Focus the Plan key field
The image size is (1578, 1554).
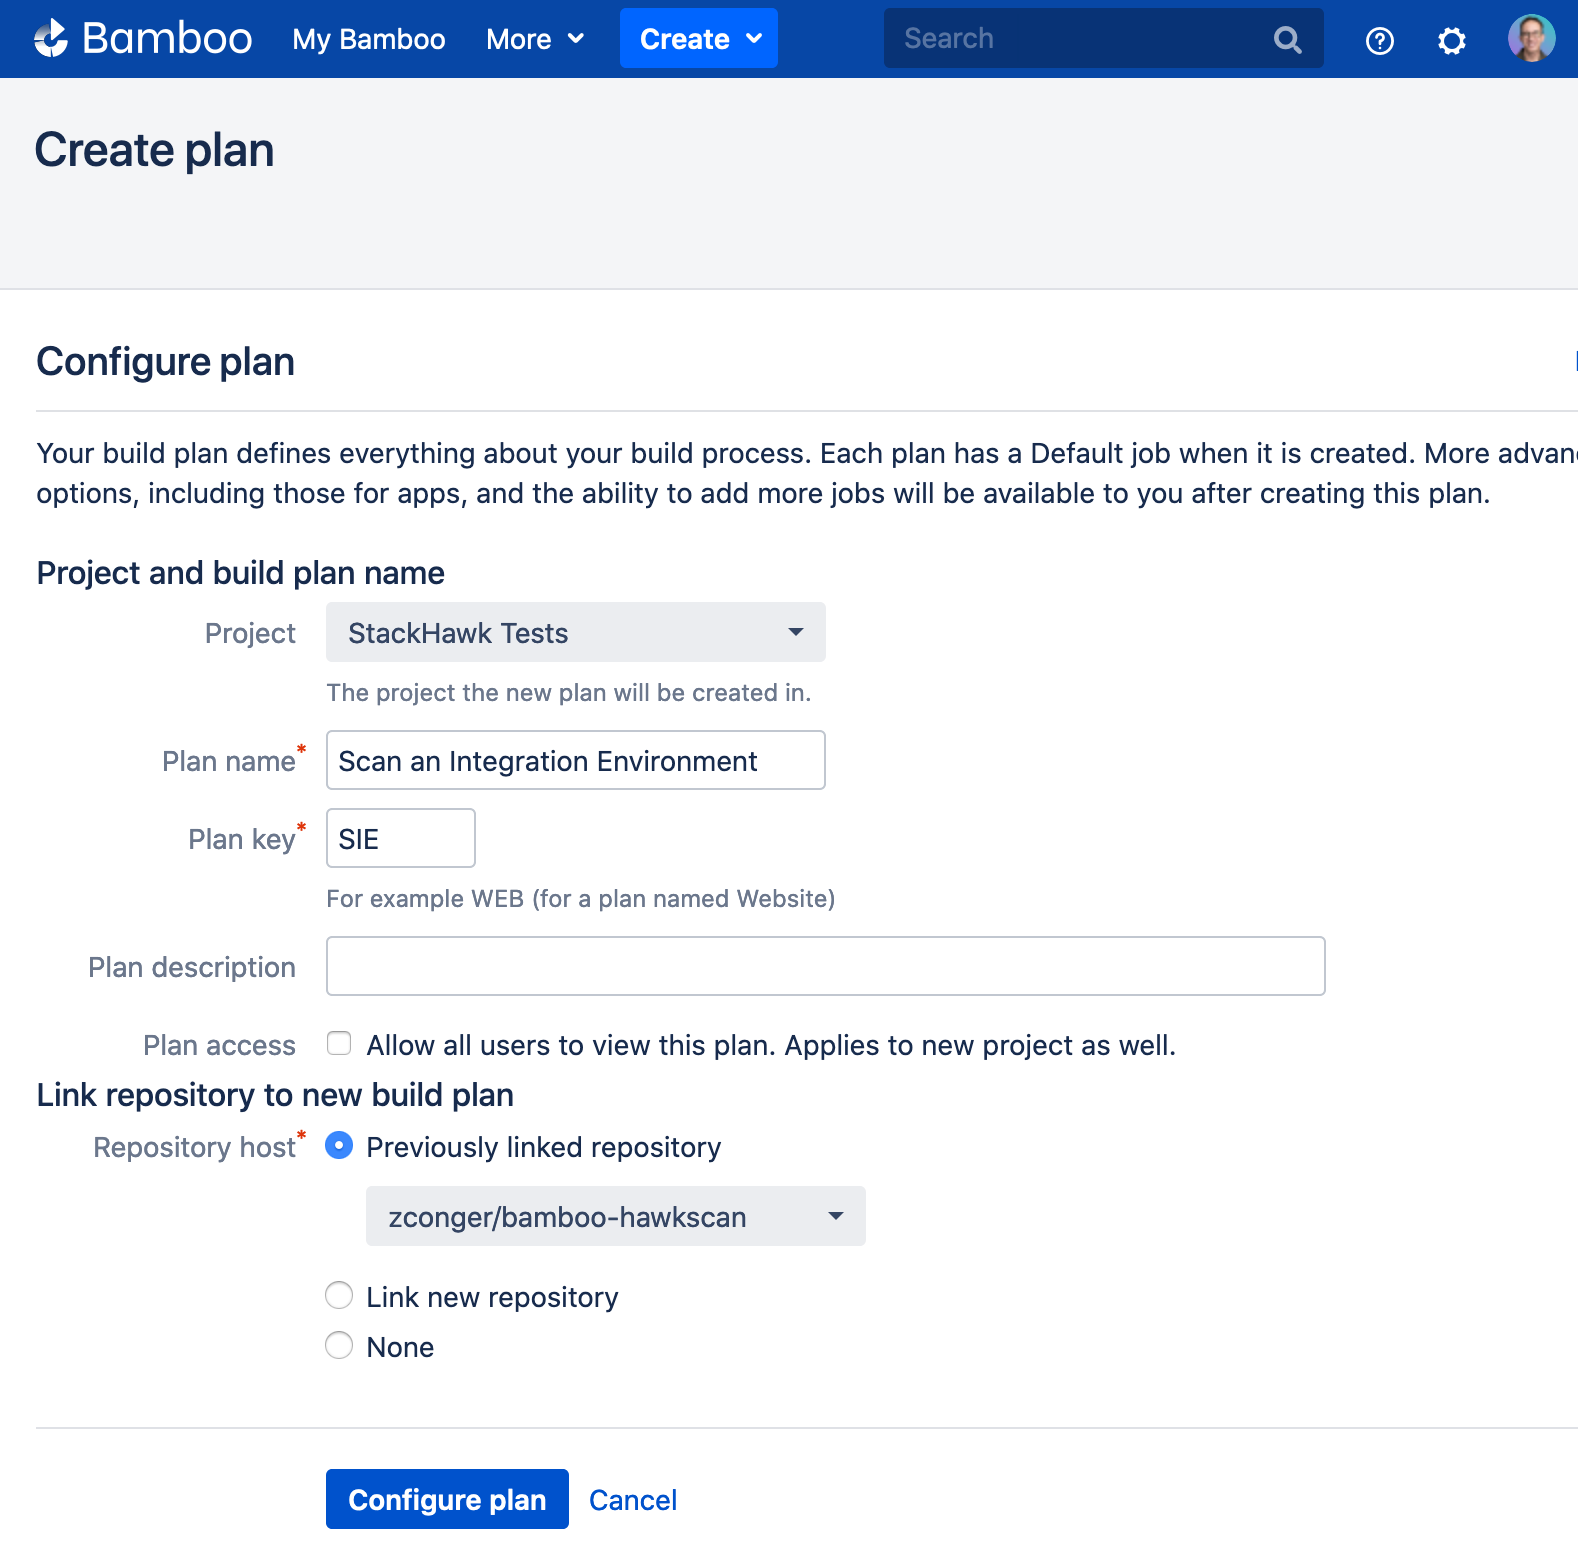click(x=400, y=839)
